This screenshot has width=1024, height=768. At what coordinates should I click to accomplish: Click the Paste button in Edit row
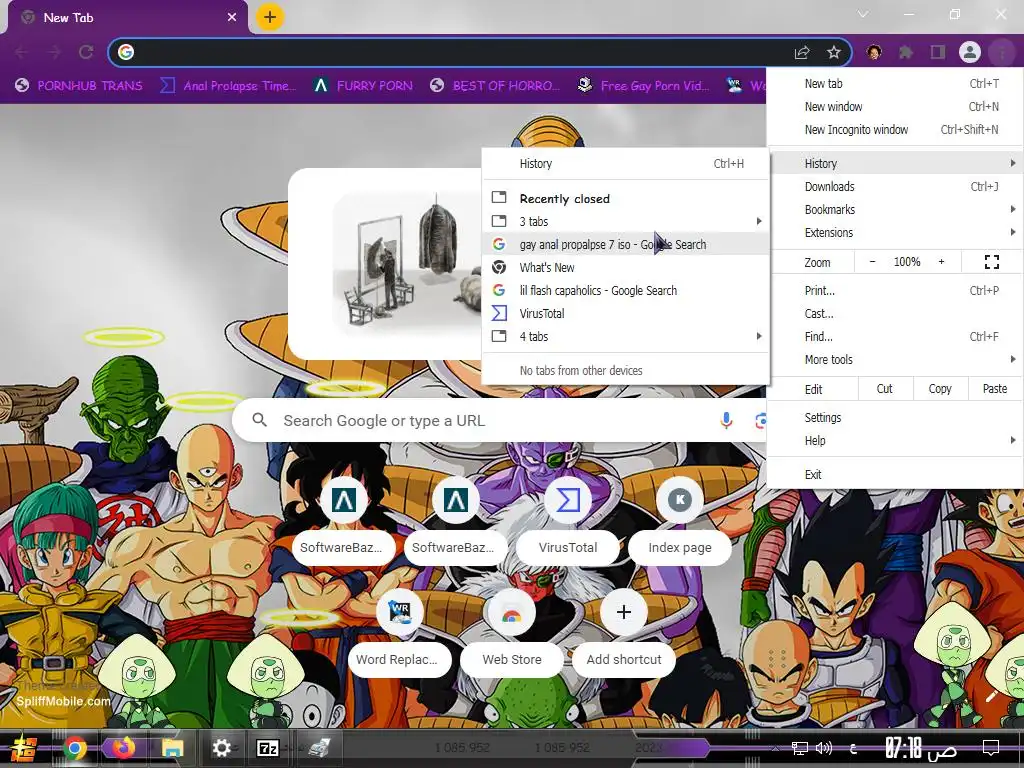(x=995, y=389)
